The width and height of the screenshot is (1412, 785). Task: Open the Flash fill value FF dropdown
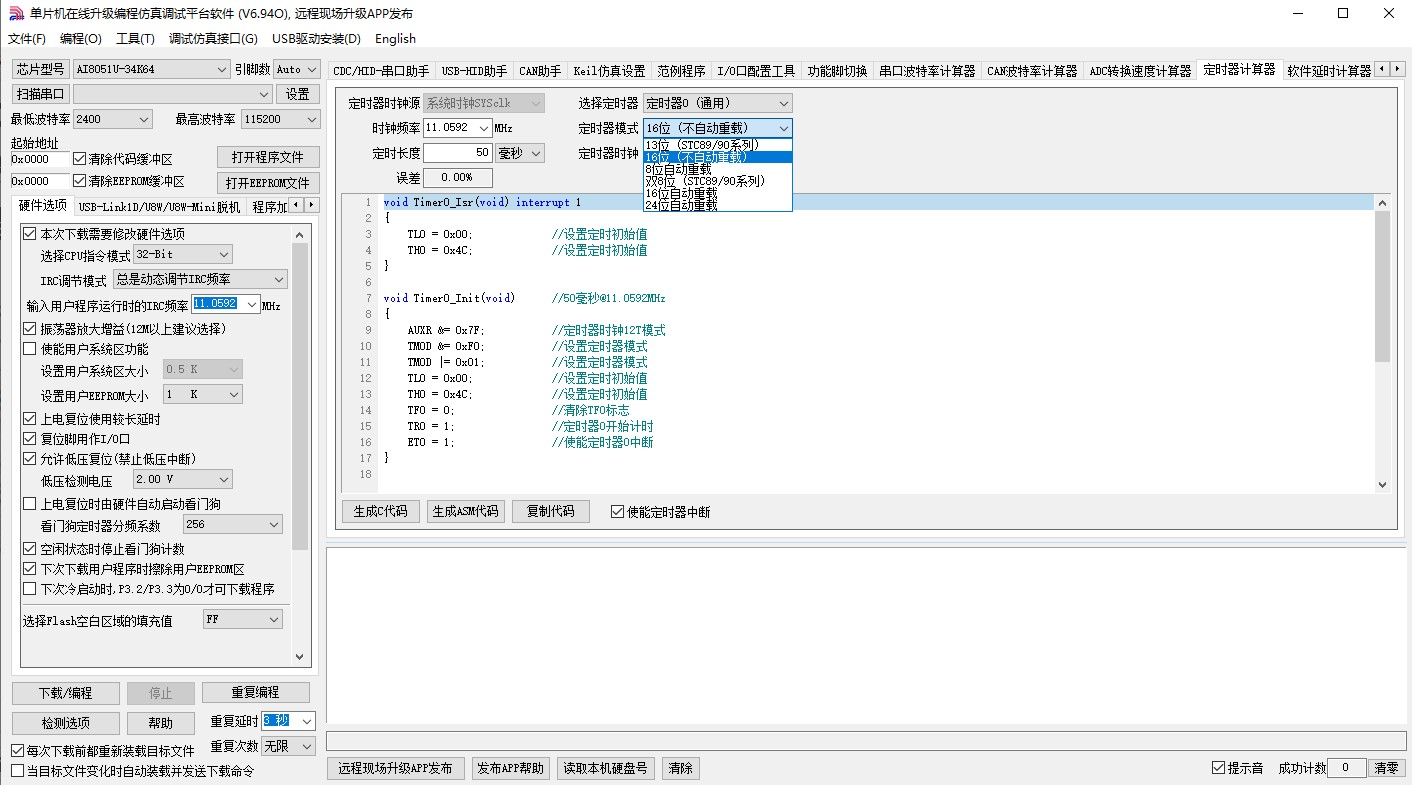click(243, 620)
